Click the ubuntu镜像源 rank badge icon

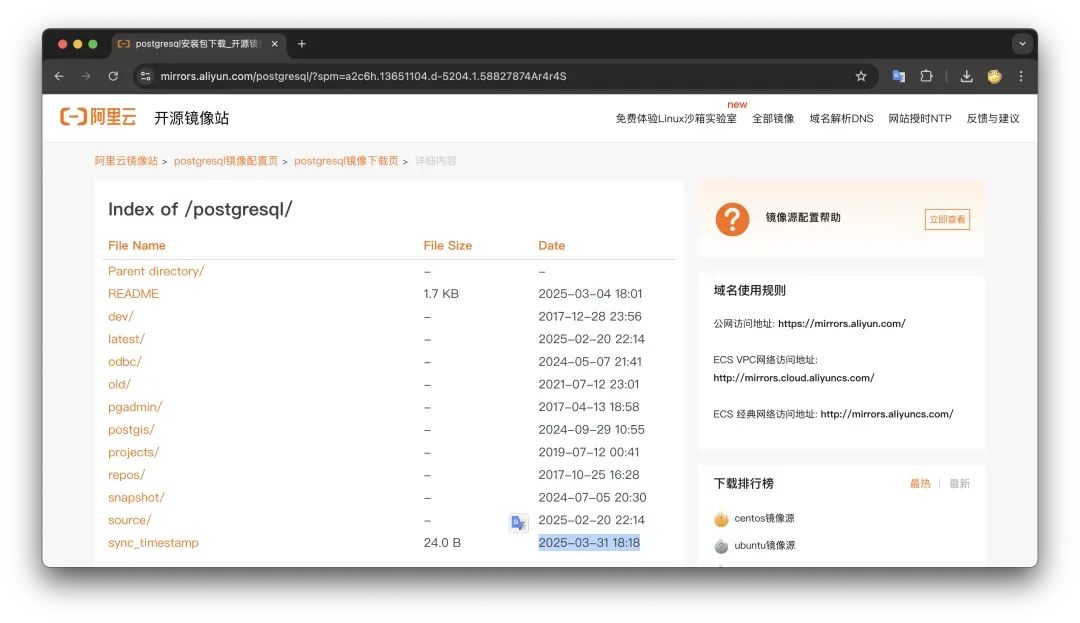(721, 546)
